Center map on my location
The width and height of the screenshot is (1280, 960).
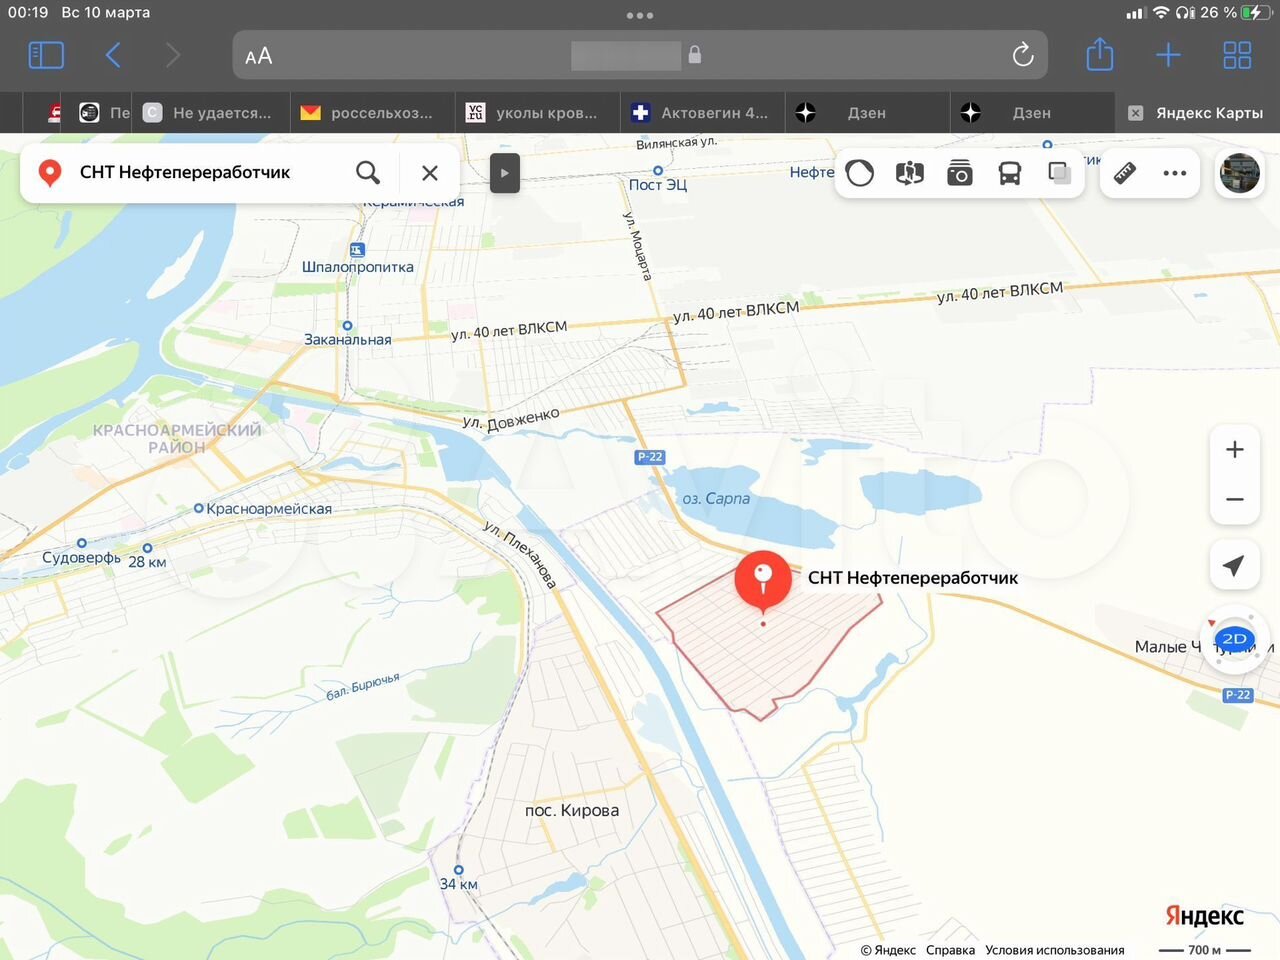(x=1235, y=566)
